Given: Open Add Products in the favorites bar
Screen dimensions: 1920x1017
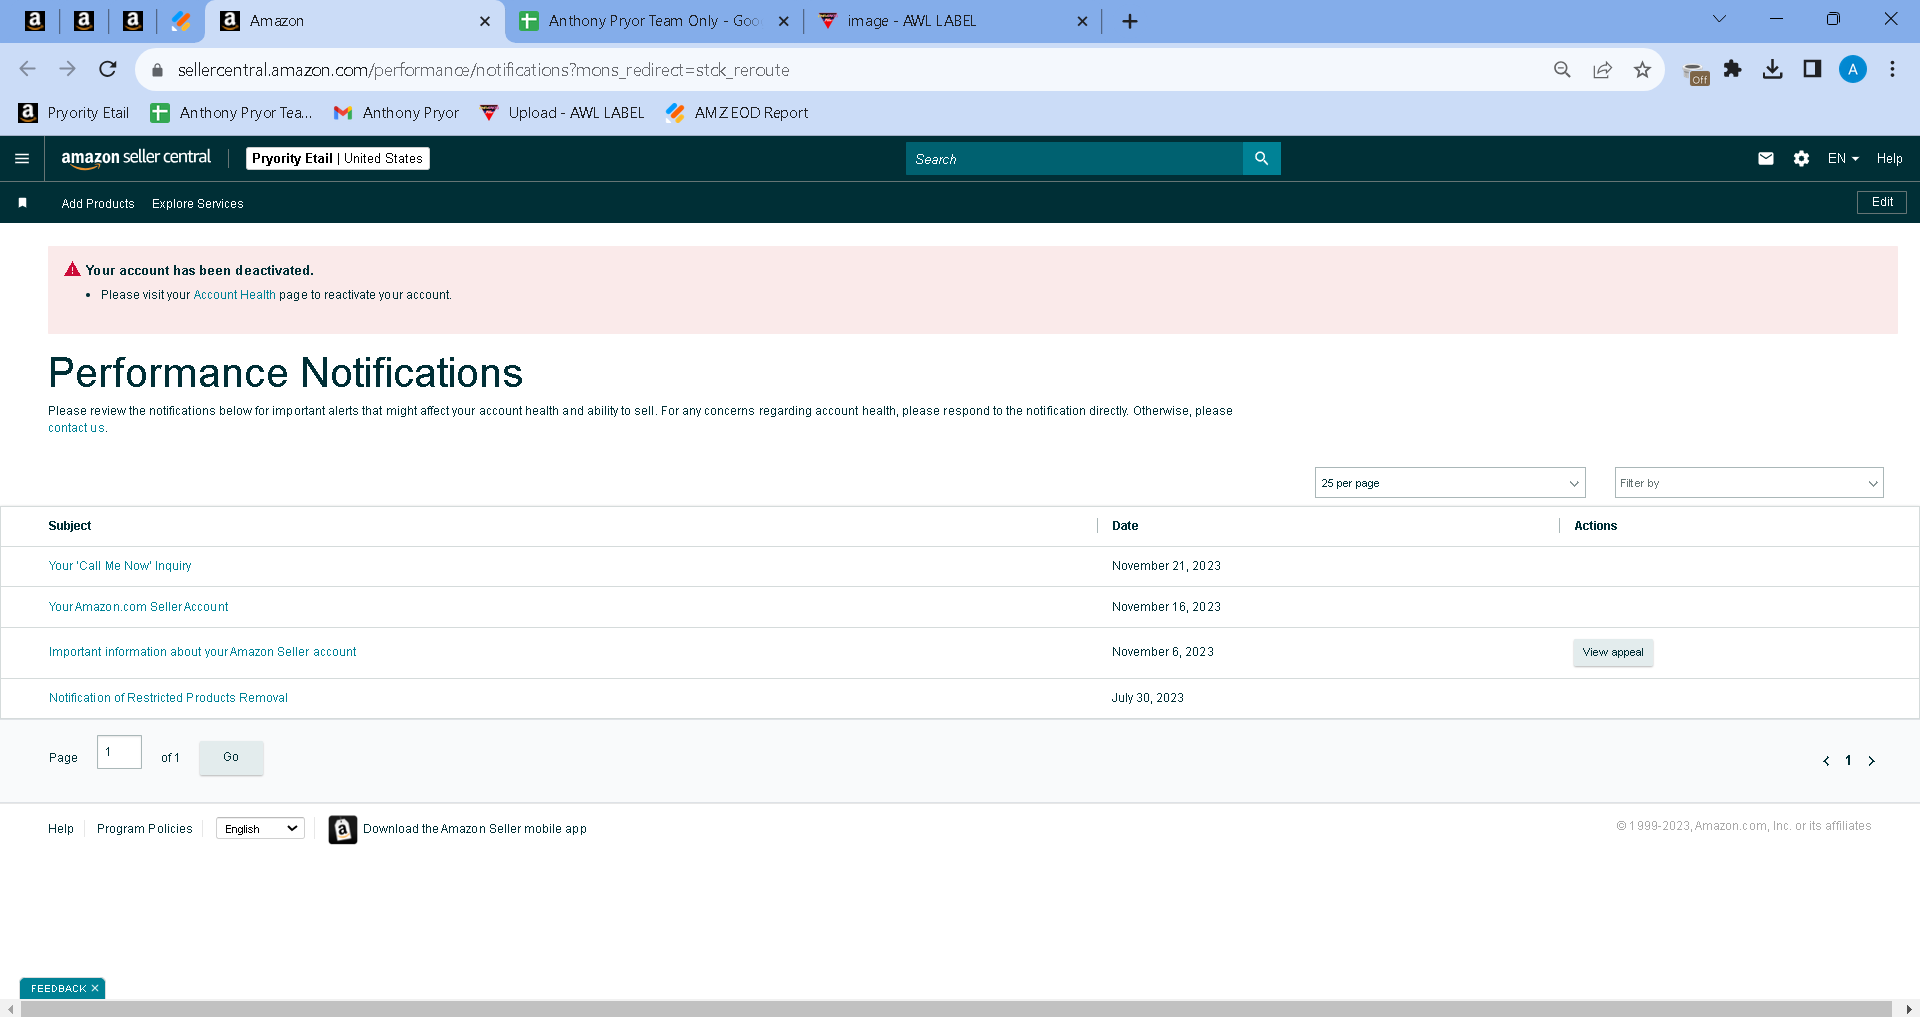Looking at the screenshot, I should pos(98,204).
